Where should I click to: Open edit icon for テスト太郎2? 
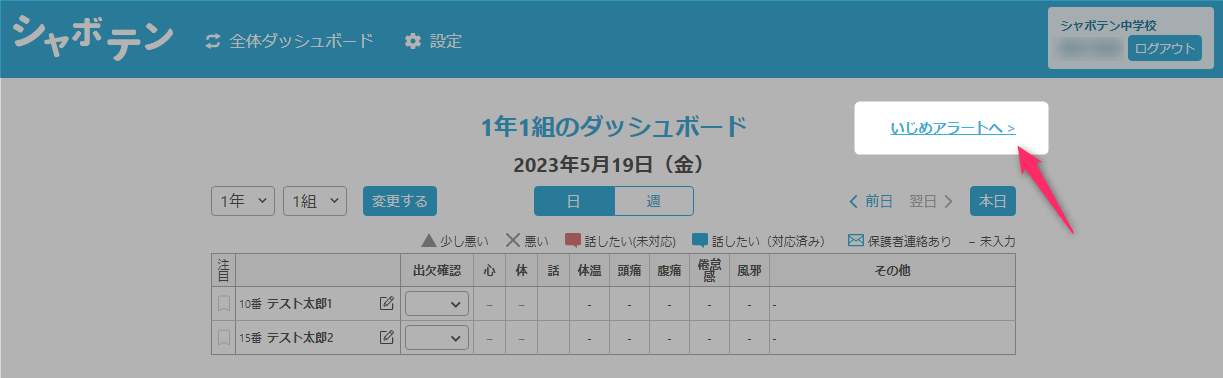coord(387,338)
